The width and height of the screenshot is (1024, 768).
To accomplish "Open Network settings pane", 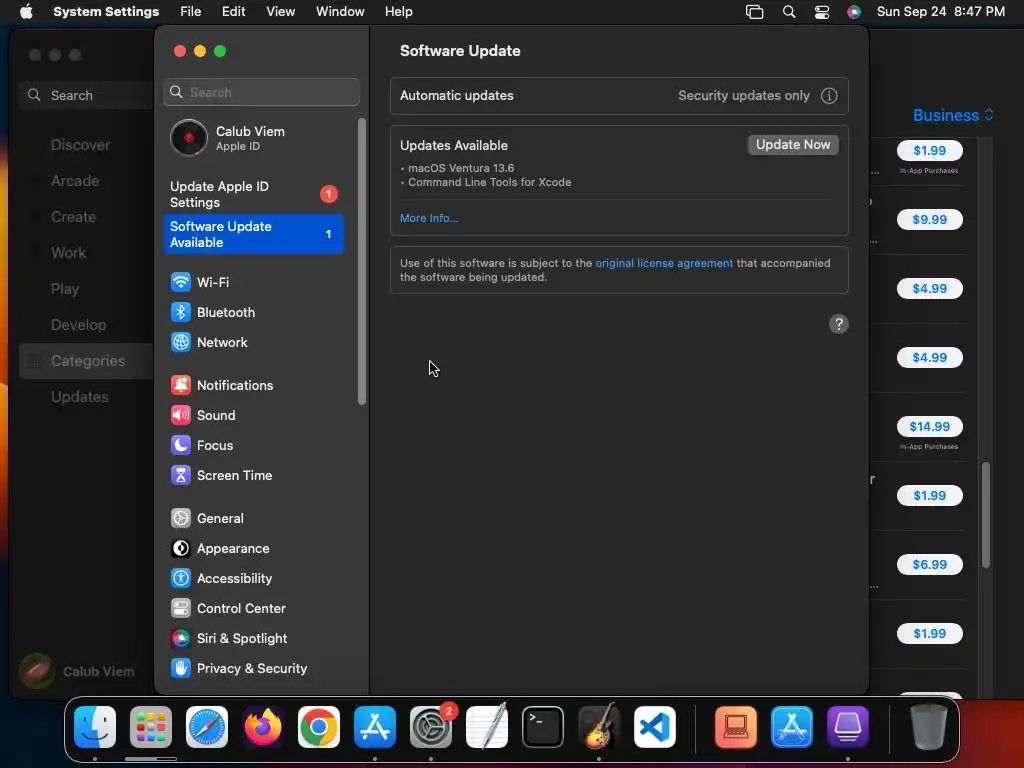I will pos(209,342).
